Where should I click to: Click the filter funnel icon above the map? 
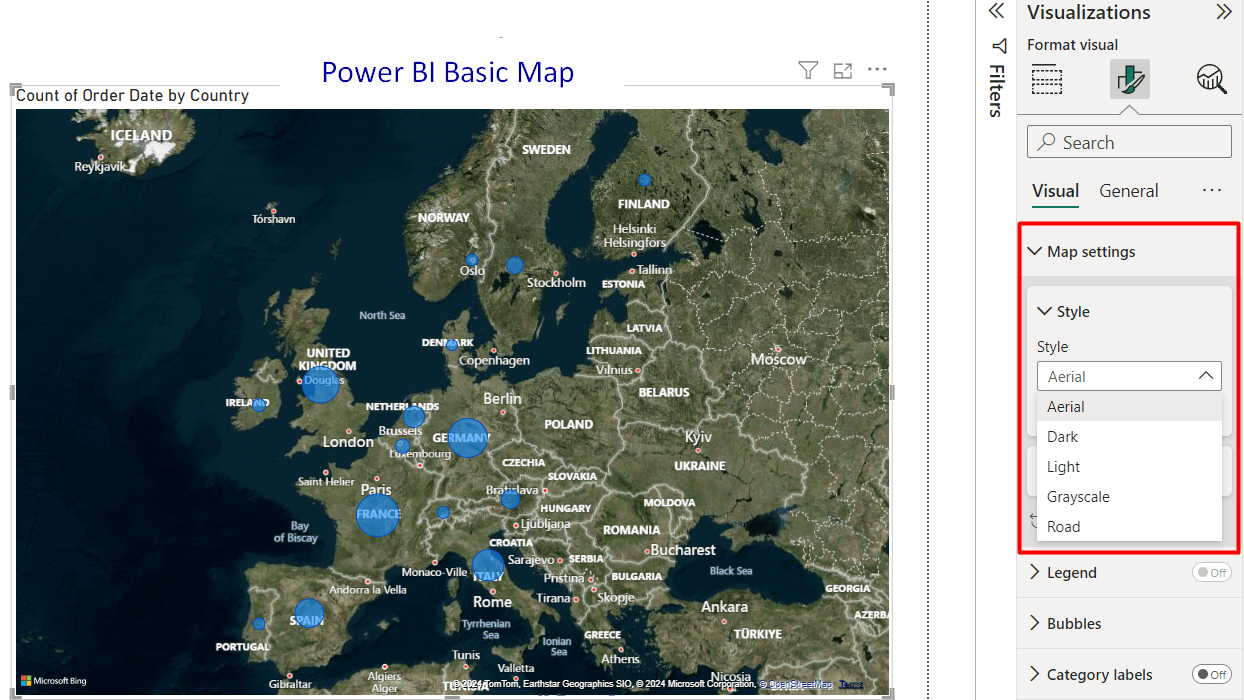[x=808, y=70]
